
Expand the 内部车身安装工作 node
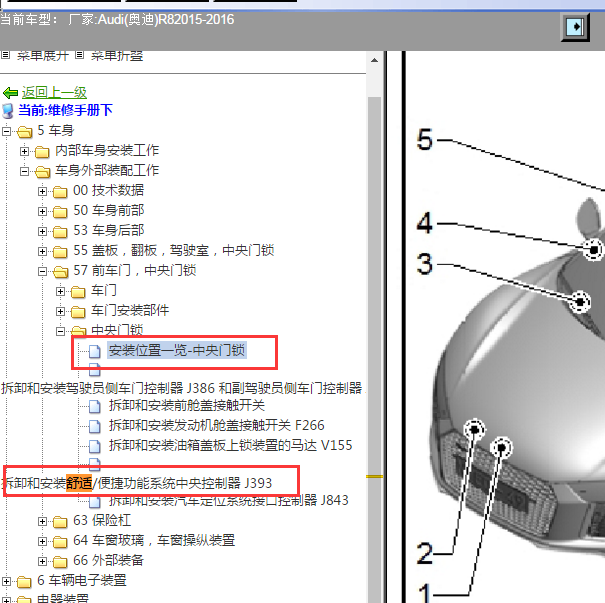tap(25, 151)
